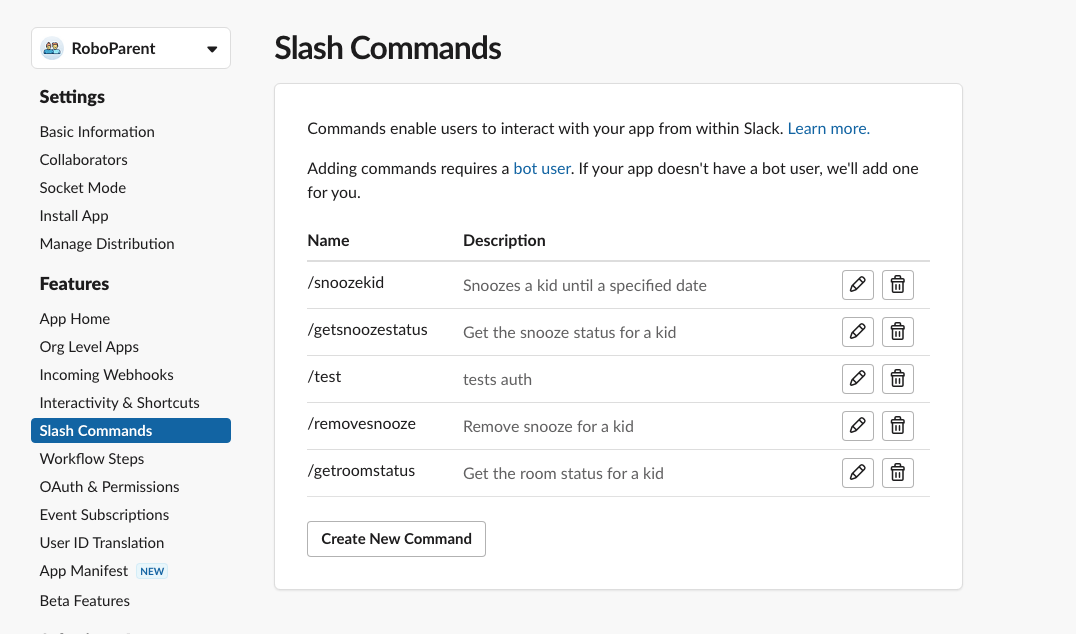Edit the /test command
This screenshot has width=1076, height=634.
click(857, 378)
